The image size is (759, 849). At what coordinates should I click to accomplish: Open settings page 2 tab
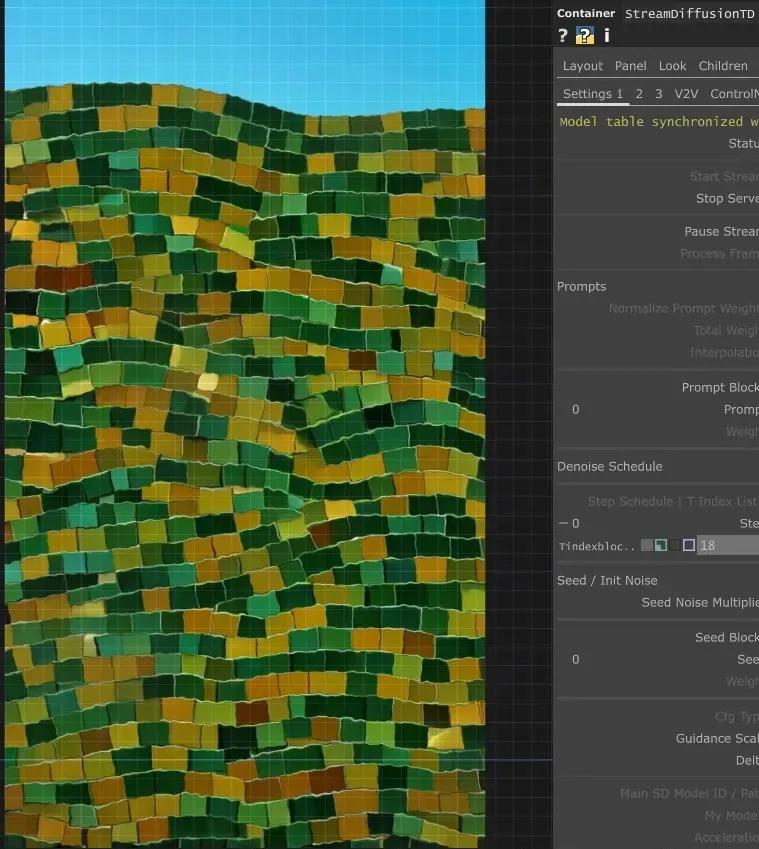pyautogui.click(x=639, y=94)
